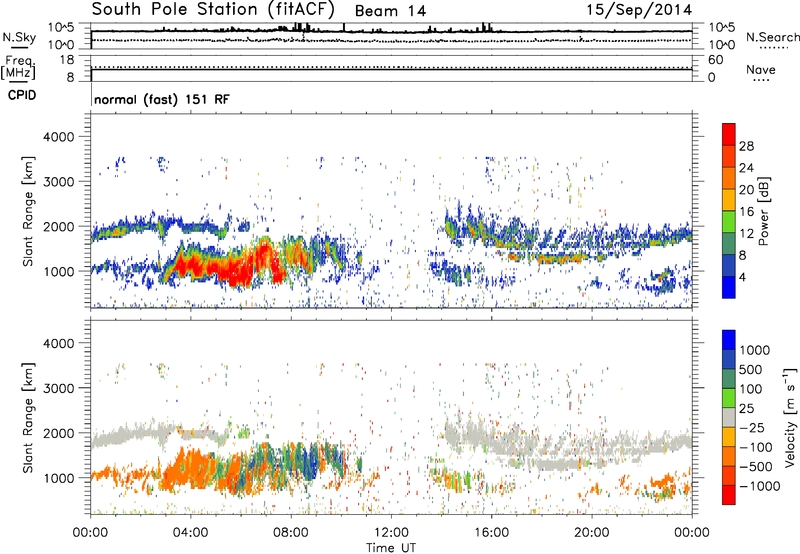Image resolution: width=800 pixels, height=554 pixels.
Task: Click the red bottom of Velocity color bar
Action: pos(729,495)
